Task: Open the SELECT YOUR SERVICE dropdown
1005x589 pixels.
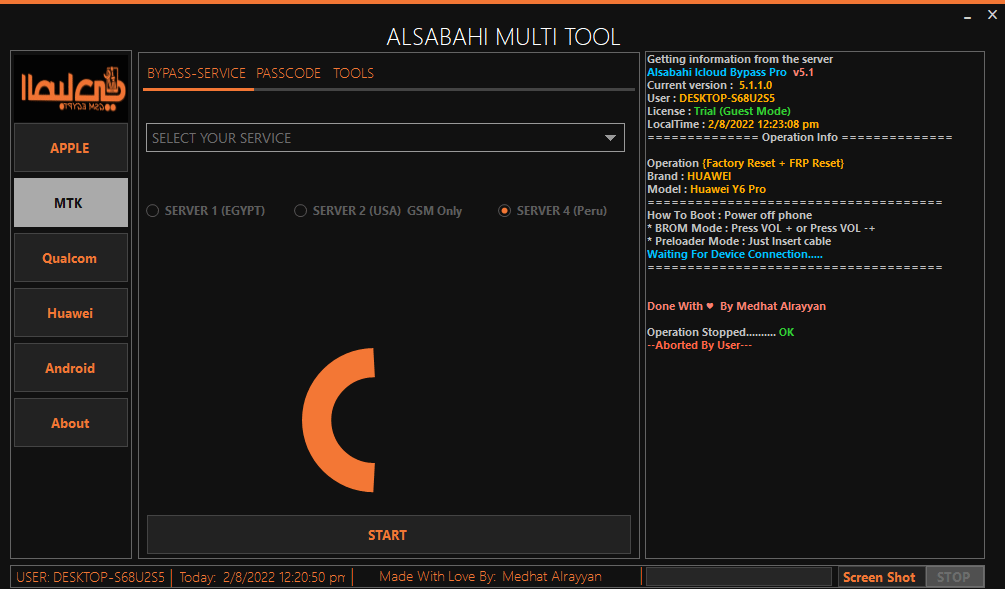Action: (x=385, y=137)
